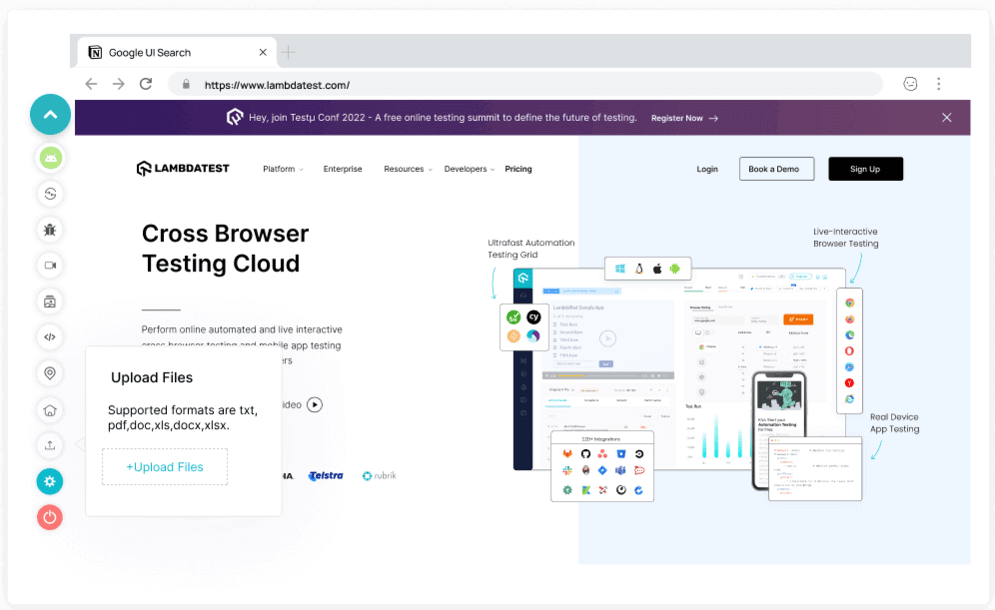
Task: Click the lock icon in the address bar
Action: (186, 84)
